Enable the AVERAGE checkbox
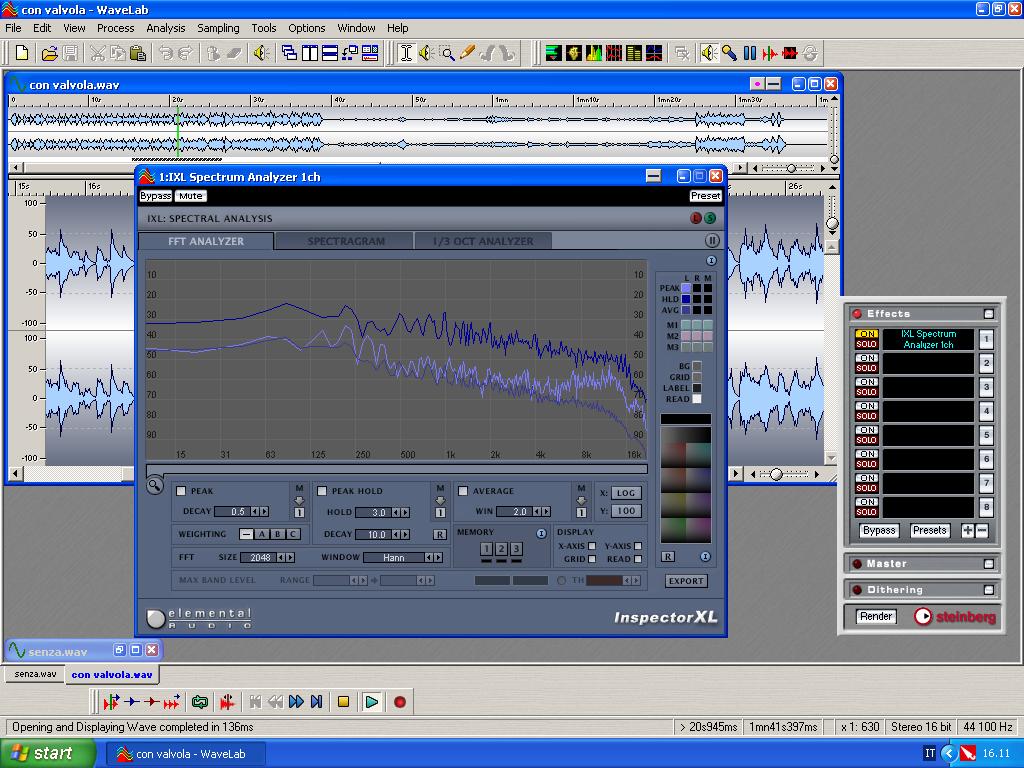 coord(463,491)
